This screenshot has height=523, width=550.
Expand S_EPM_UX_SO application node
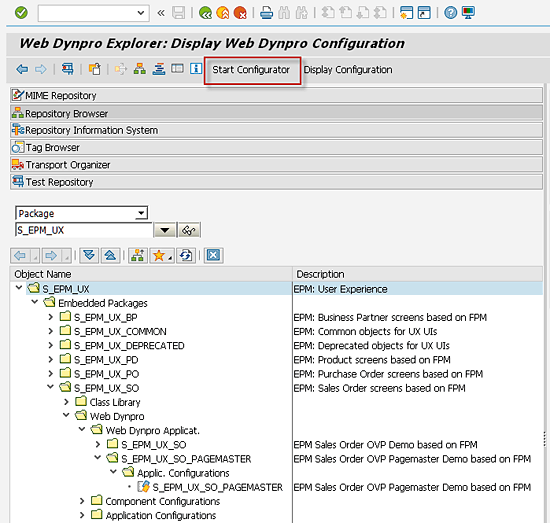coord(98,444)
